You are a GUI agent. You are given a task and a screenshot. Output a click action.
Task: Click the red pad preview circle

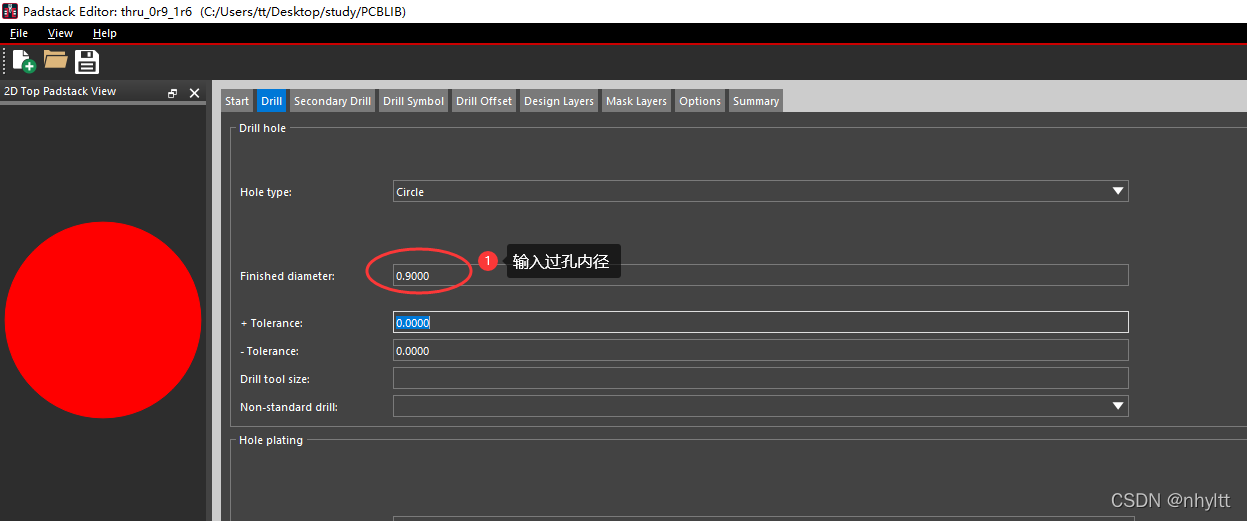[103, 320]
